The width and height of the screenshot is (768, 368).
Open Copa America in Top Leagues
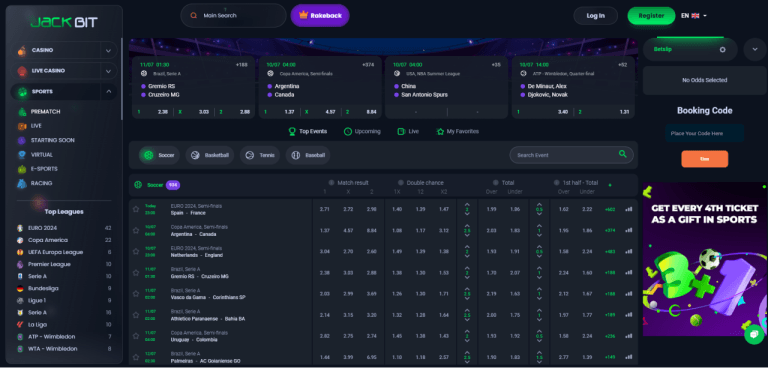click(64, 240)
